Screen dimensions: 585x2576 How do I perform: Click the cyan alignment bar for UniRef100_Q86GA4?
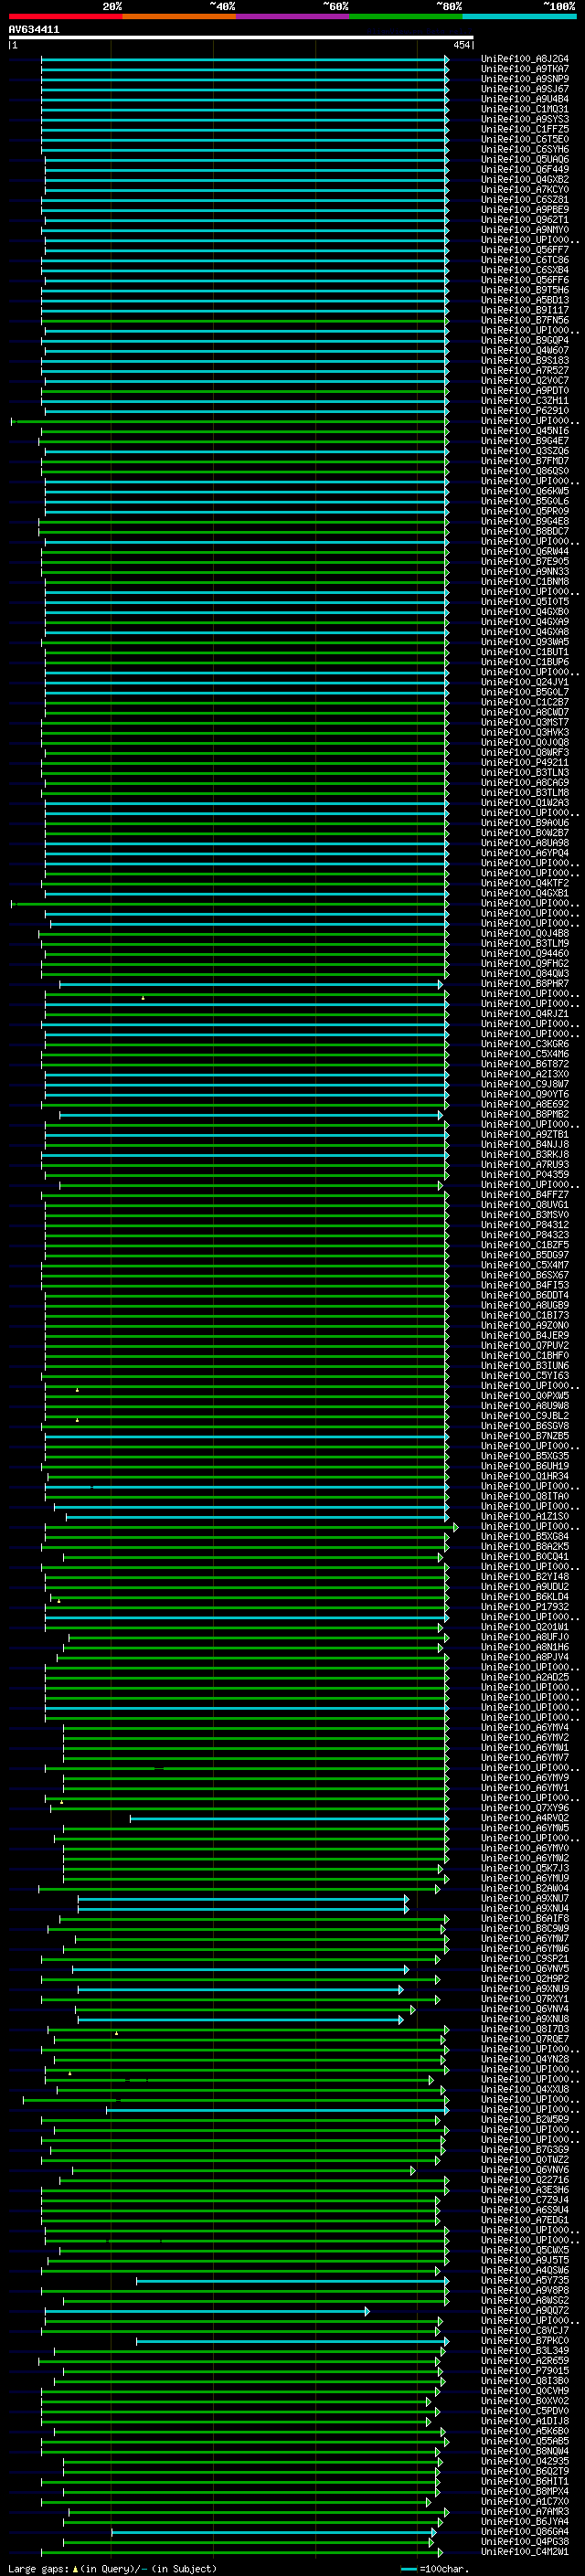point(273,2532)
